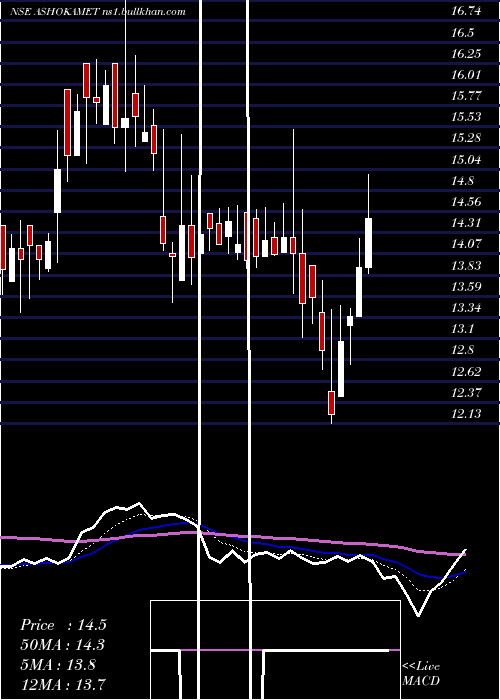
Task: Click the 14.31 price axis label
Action: tap(466, 223)
